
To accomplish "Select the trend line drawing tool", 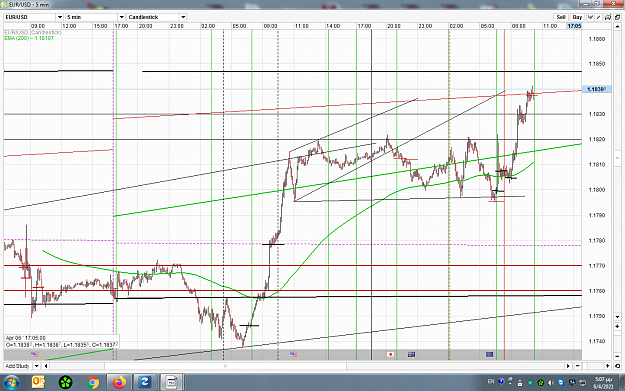I will pyautogui.click(x=599, y=17).
